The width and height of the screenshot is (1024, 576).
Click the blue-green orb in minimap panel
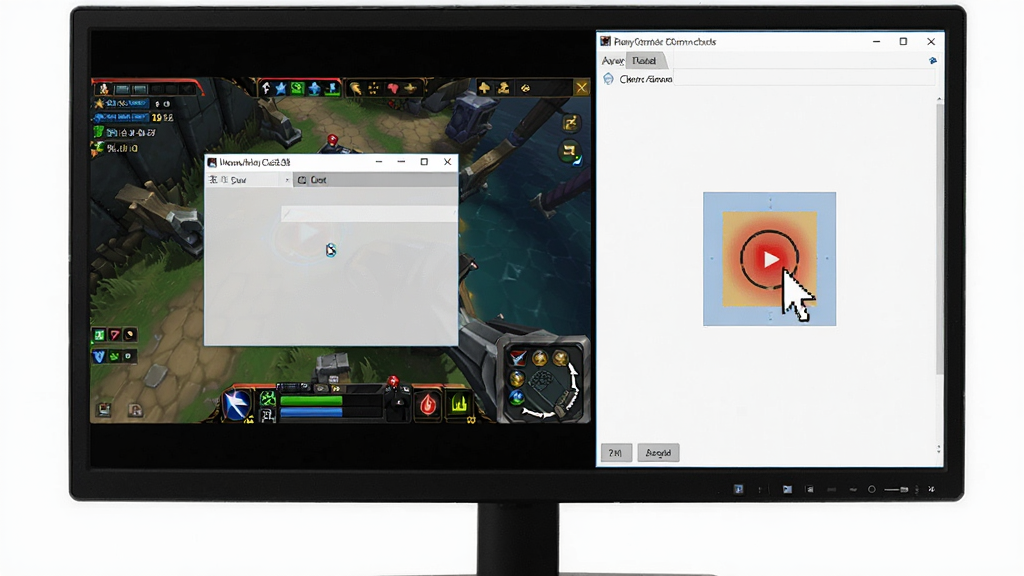point(517,397)
